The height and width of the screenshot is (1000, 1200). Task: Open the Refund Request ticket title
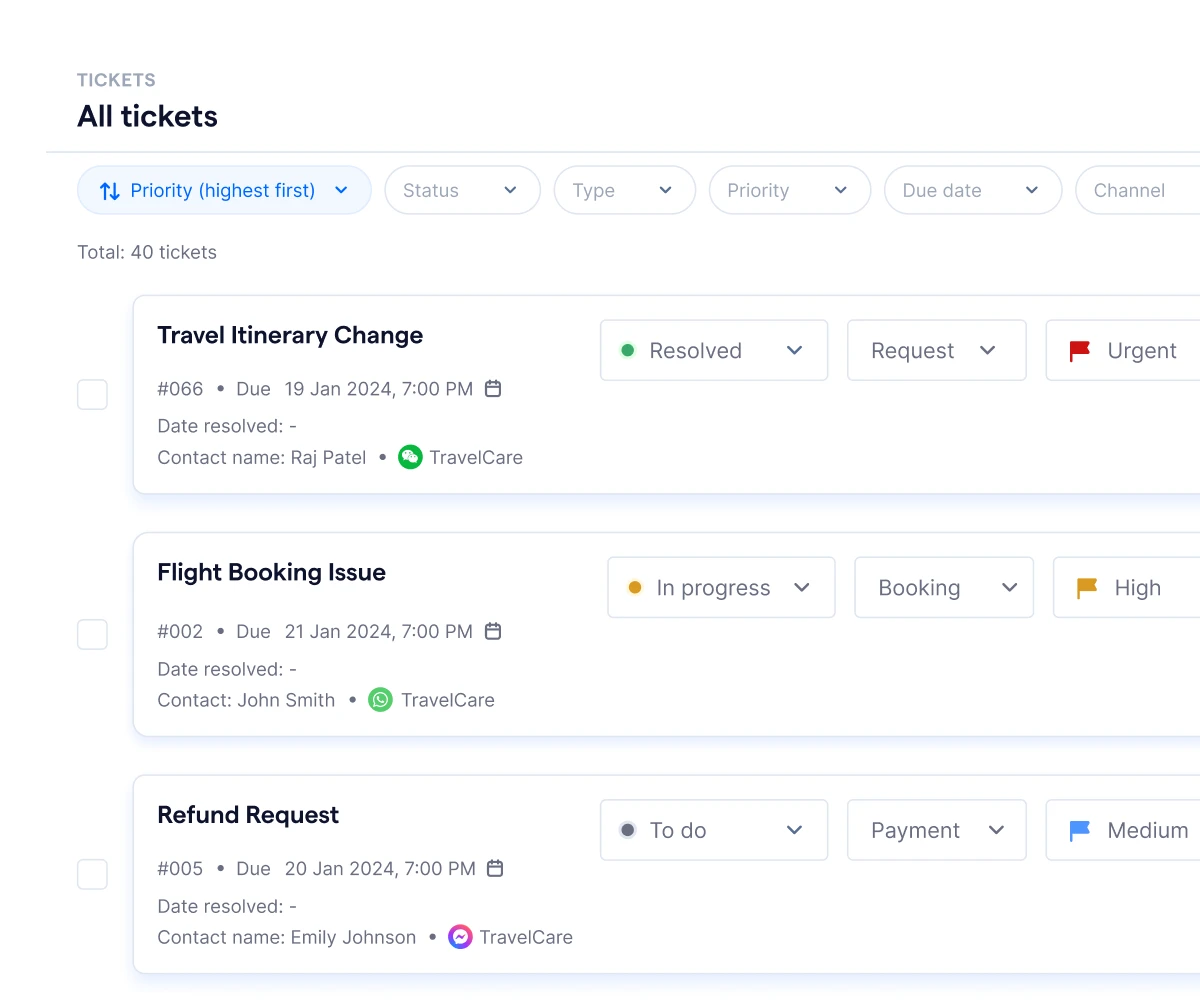[248, 815]
